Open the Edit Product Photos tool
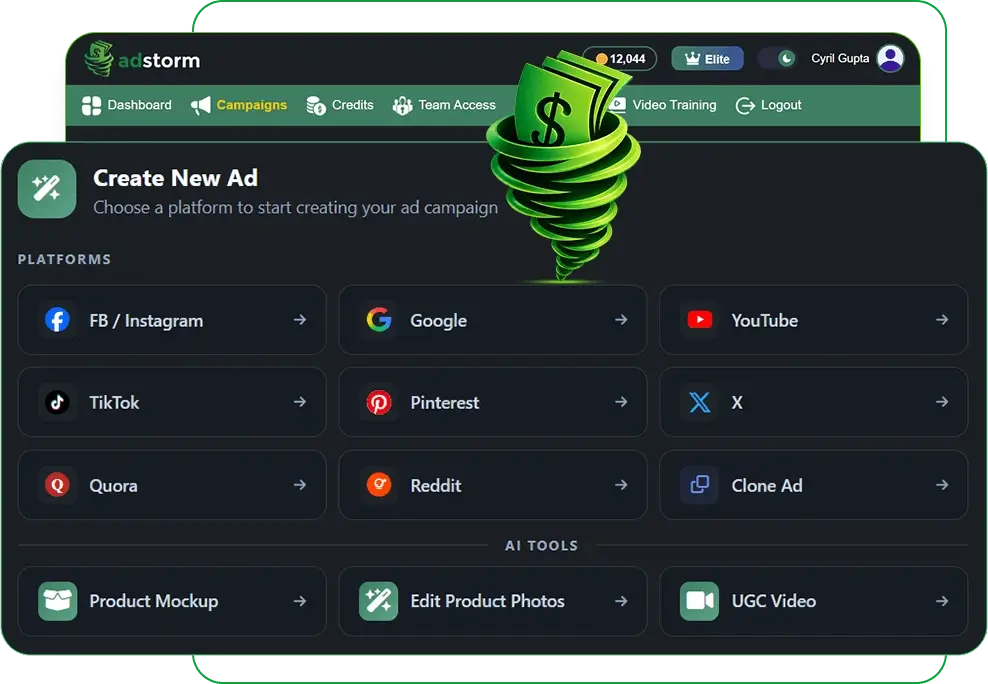Viewport: 988px width, 684px height. point(493,601)
